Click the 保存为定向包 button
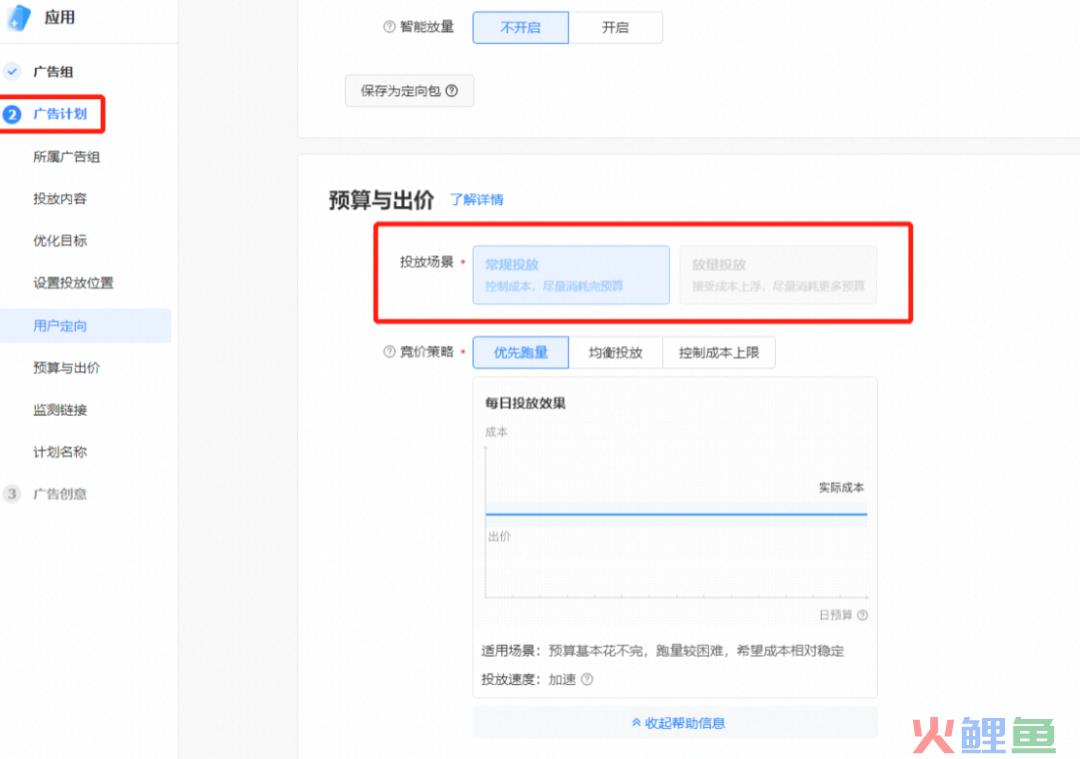 point(409,91)
